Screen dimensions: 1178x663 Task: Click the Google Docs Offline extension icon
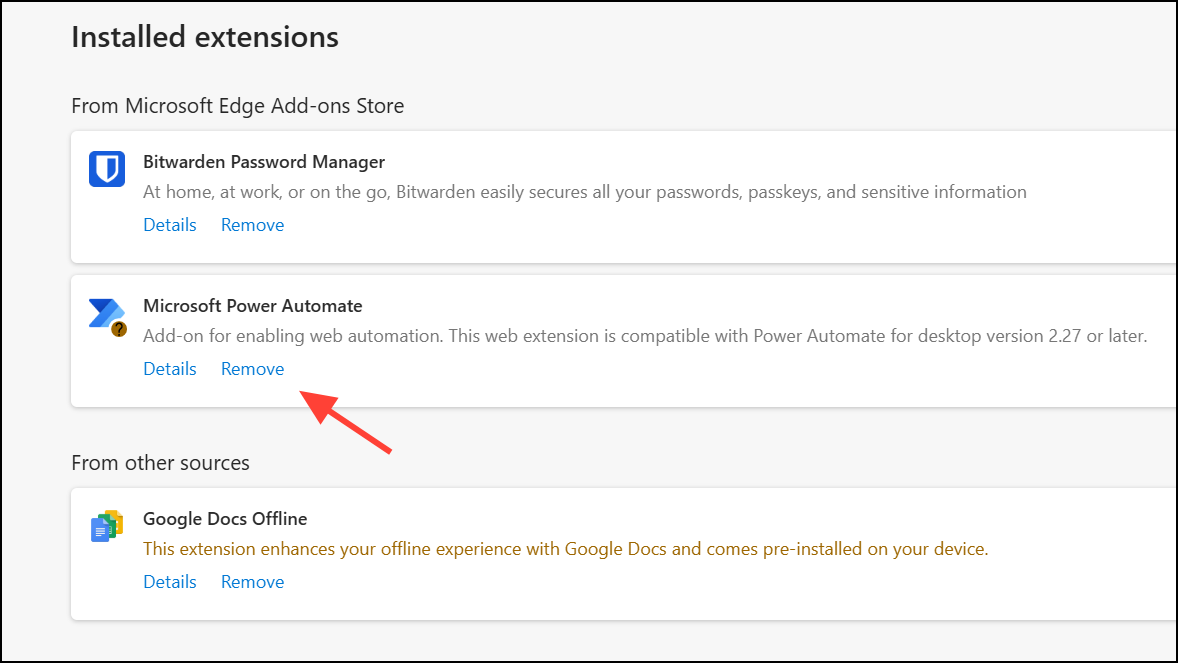tap(106, 526)
